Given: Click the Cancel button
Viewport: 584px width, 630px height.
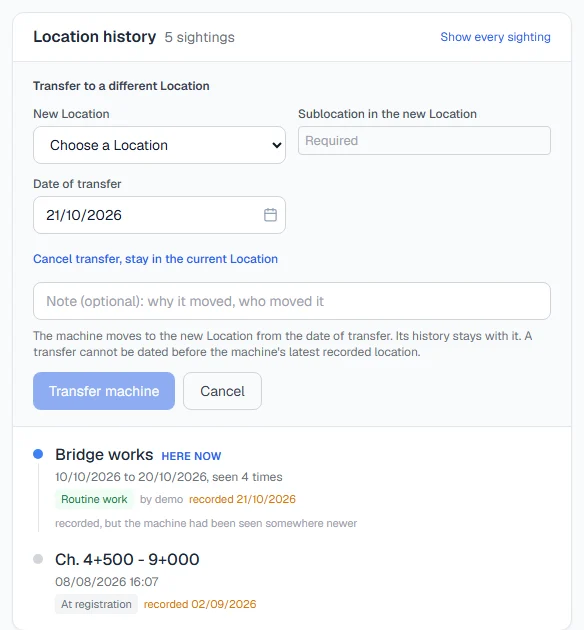Looking at the screenshot, I should 223,391.
